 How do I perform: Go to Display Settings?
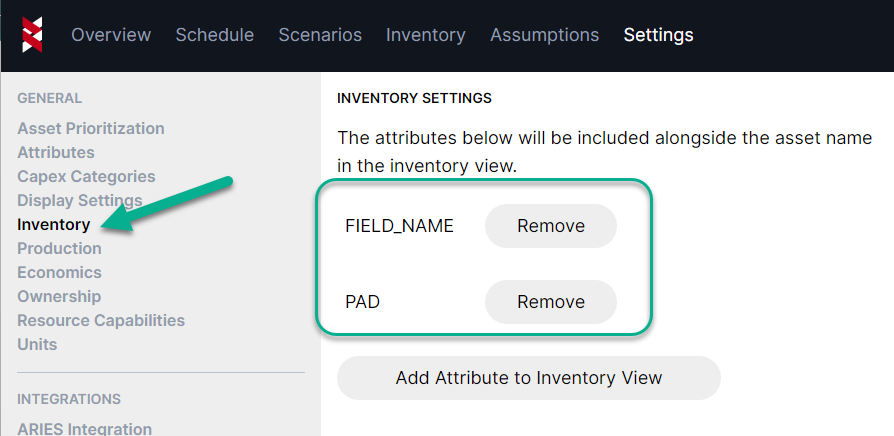[x=79, y=200]
